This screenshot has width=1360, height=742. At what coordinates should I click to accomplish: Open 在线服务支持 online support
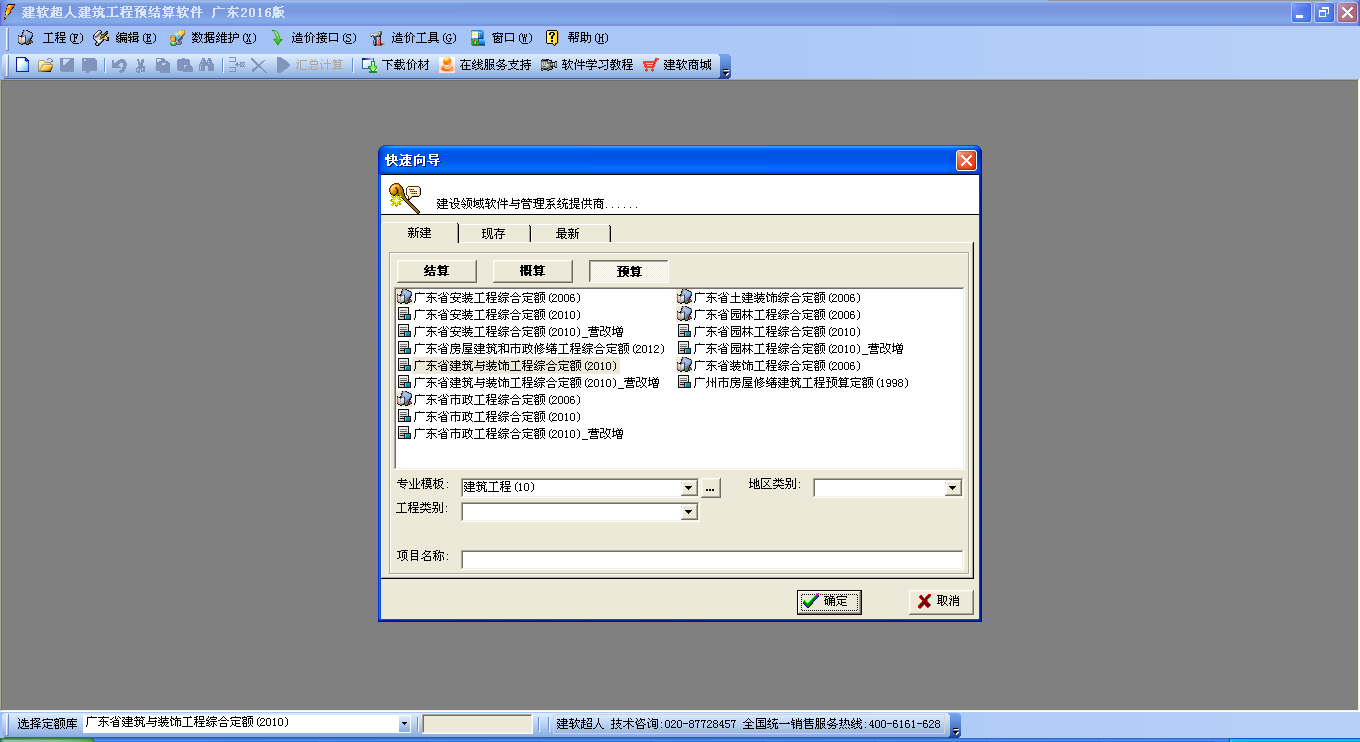tap(485, 65)
